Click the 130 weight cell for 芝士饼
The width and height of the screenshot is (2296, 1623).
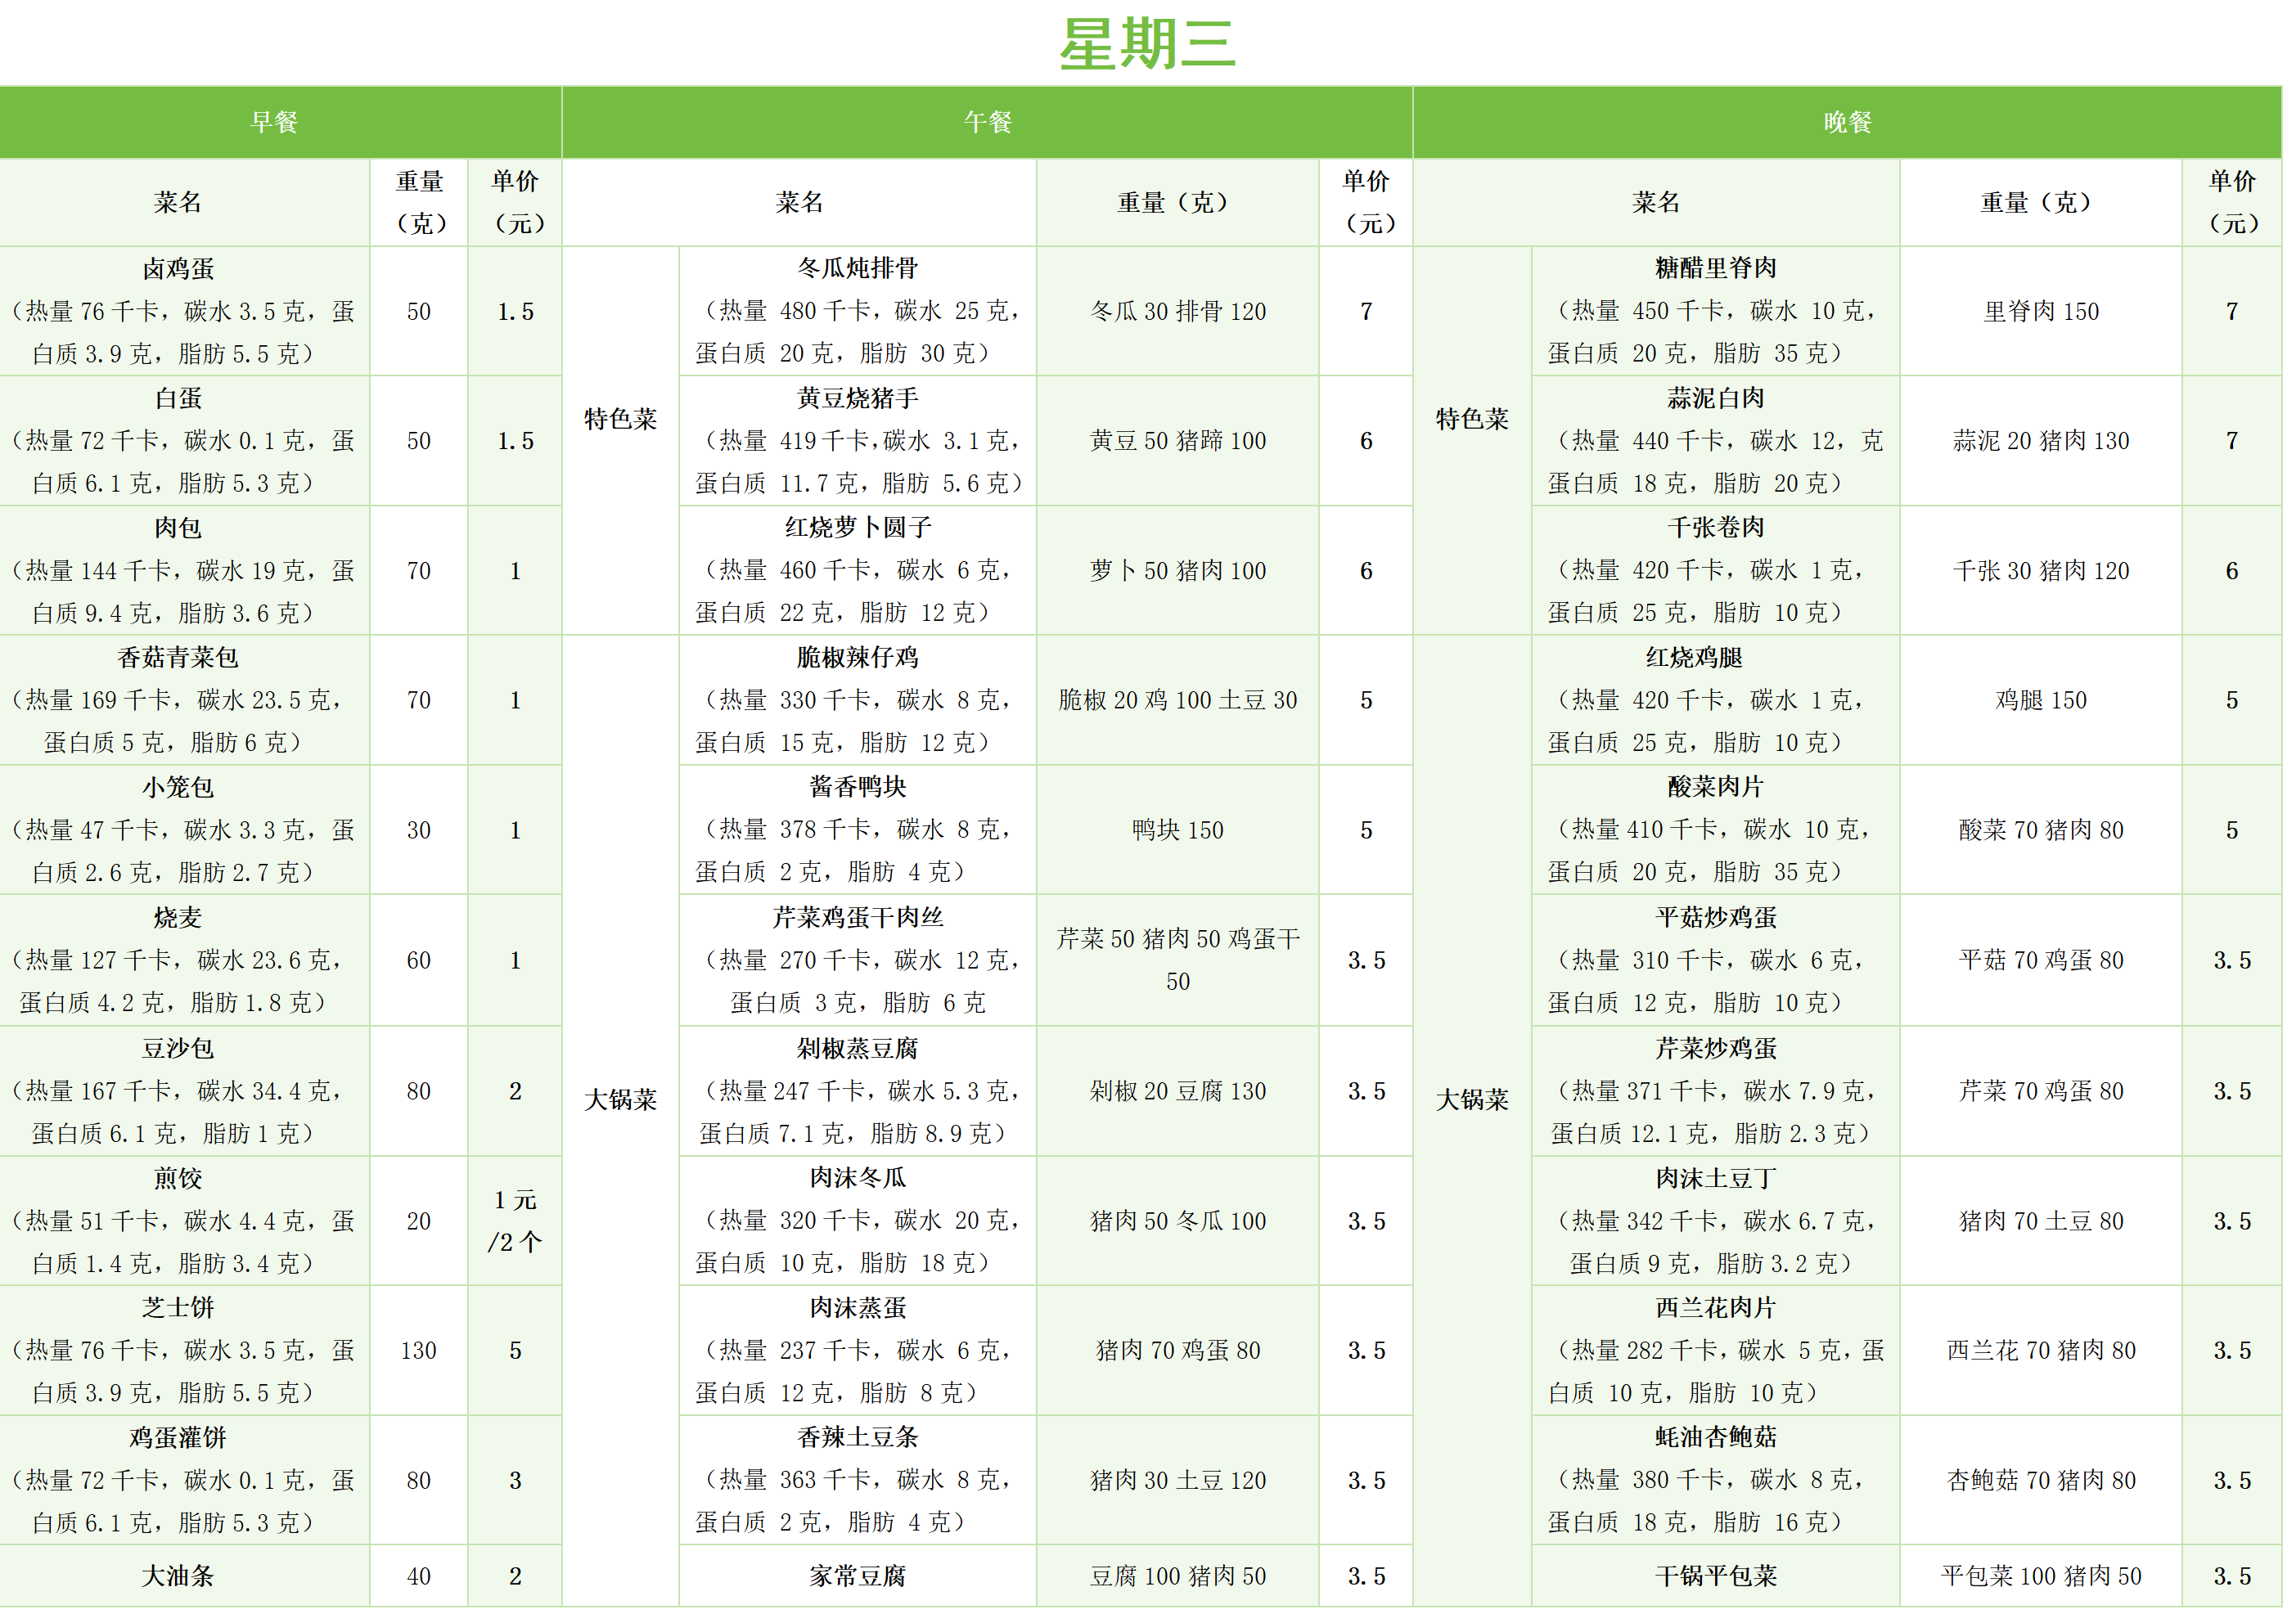418,1351
